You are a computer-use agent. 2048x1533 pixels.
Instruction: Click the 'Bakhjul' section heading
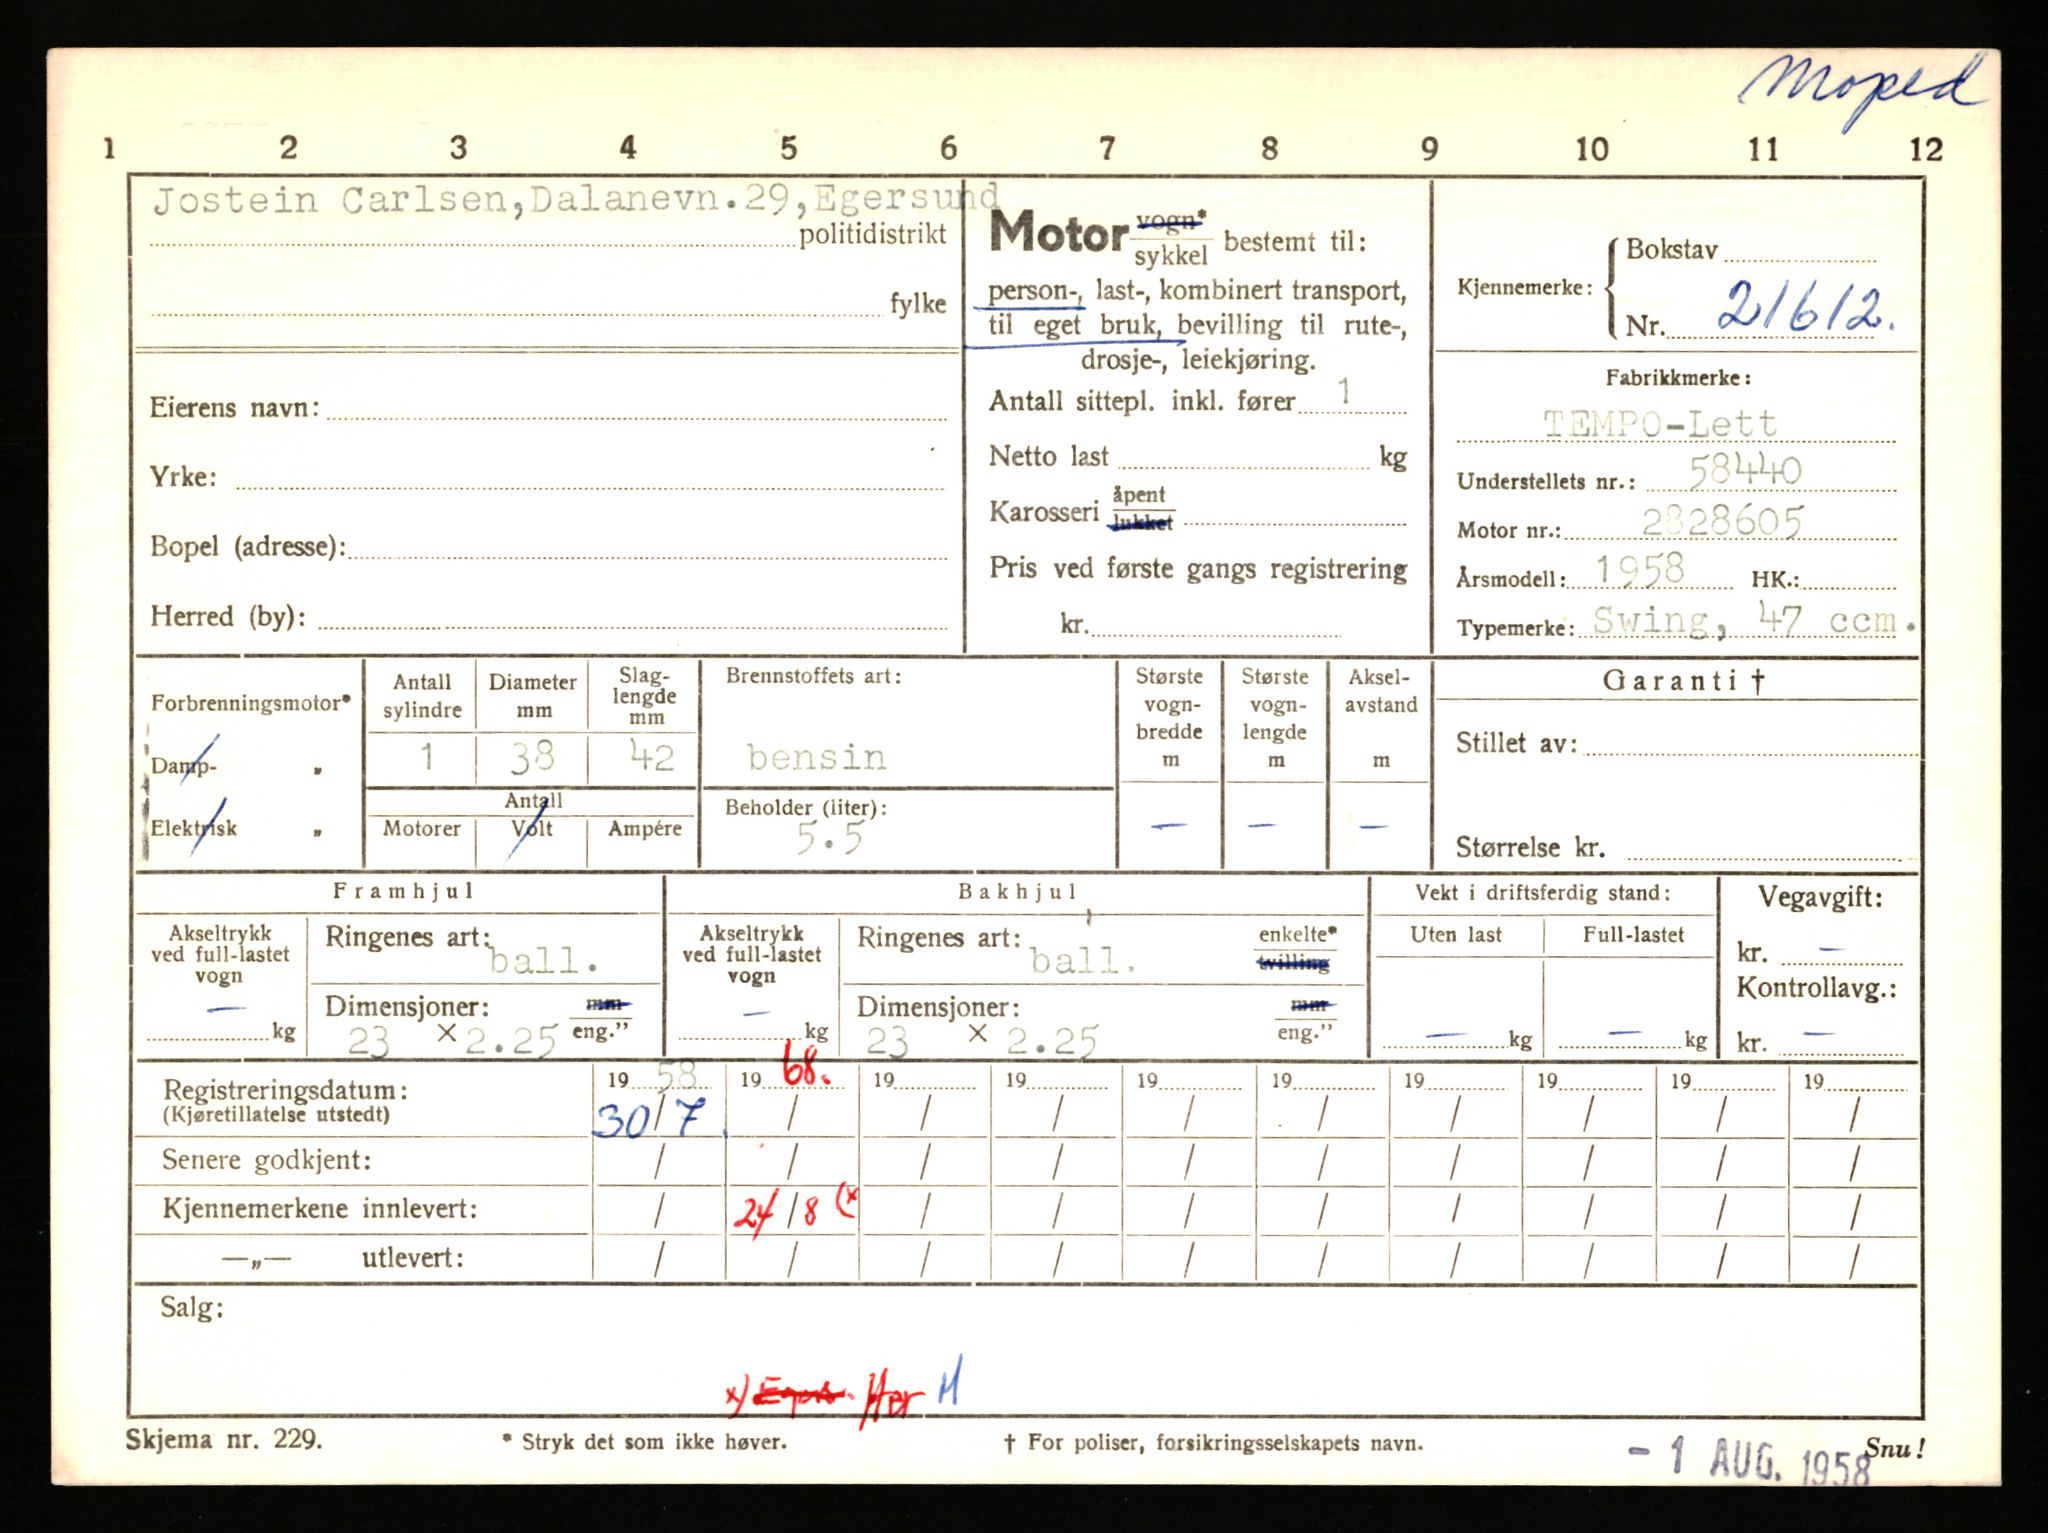[x=1017, y=892]
